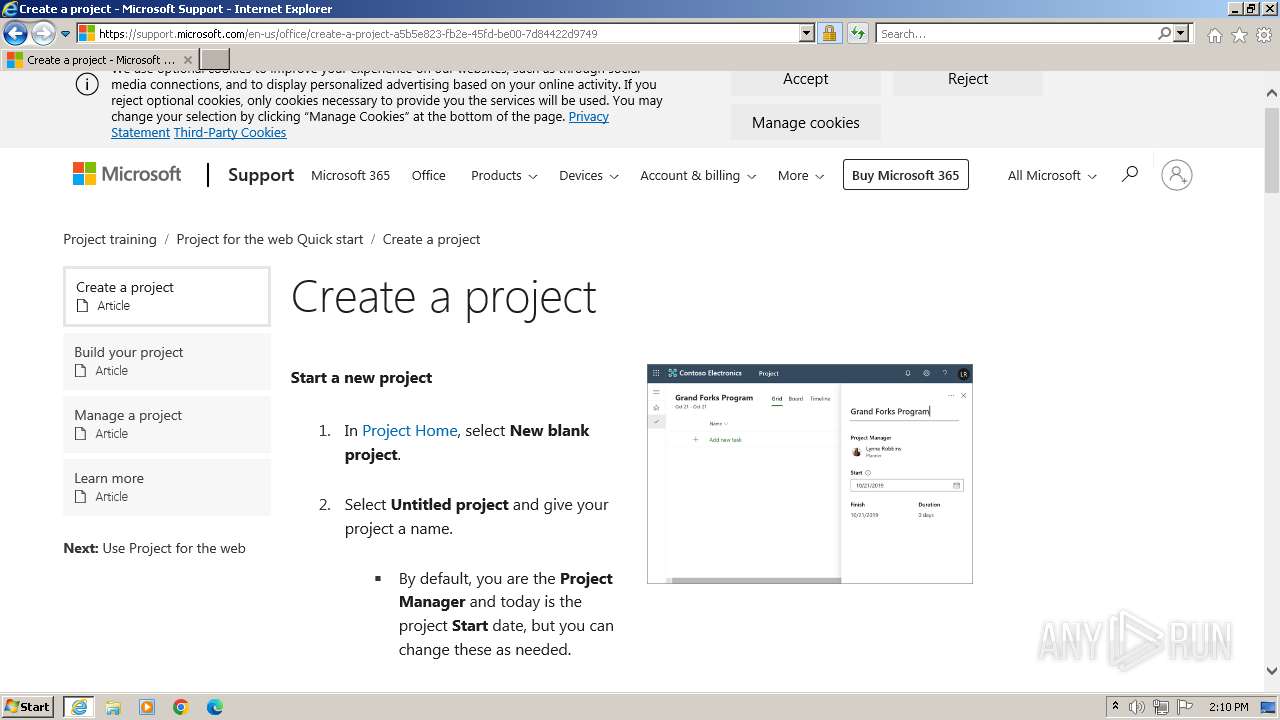Expand the Account & billing menu

pyautogui.click(x=698, y=175)
